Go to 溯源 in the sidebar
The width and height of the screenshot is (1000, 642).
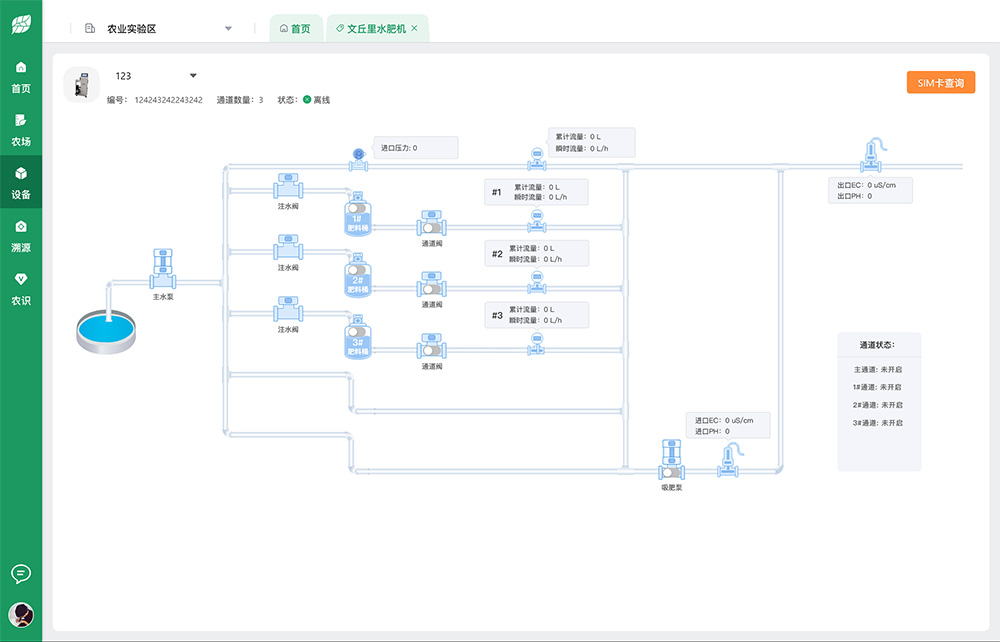pyautogui.click(x=21, y=234)
